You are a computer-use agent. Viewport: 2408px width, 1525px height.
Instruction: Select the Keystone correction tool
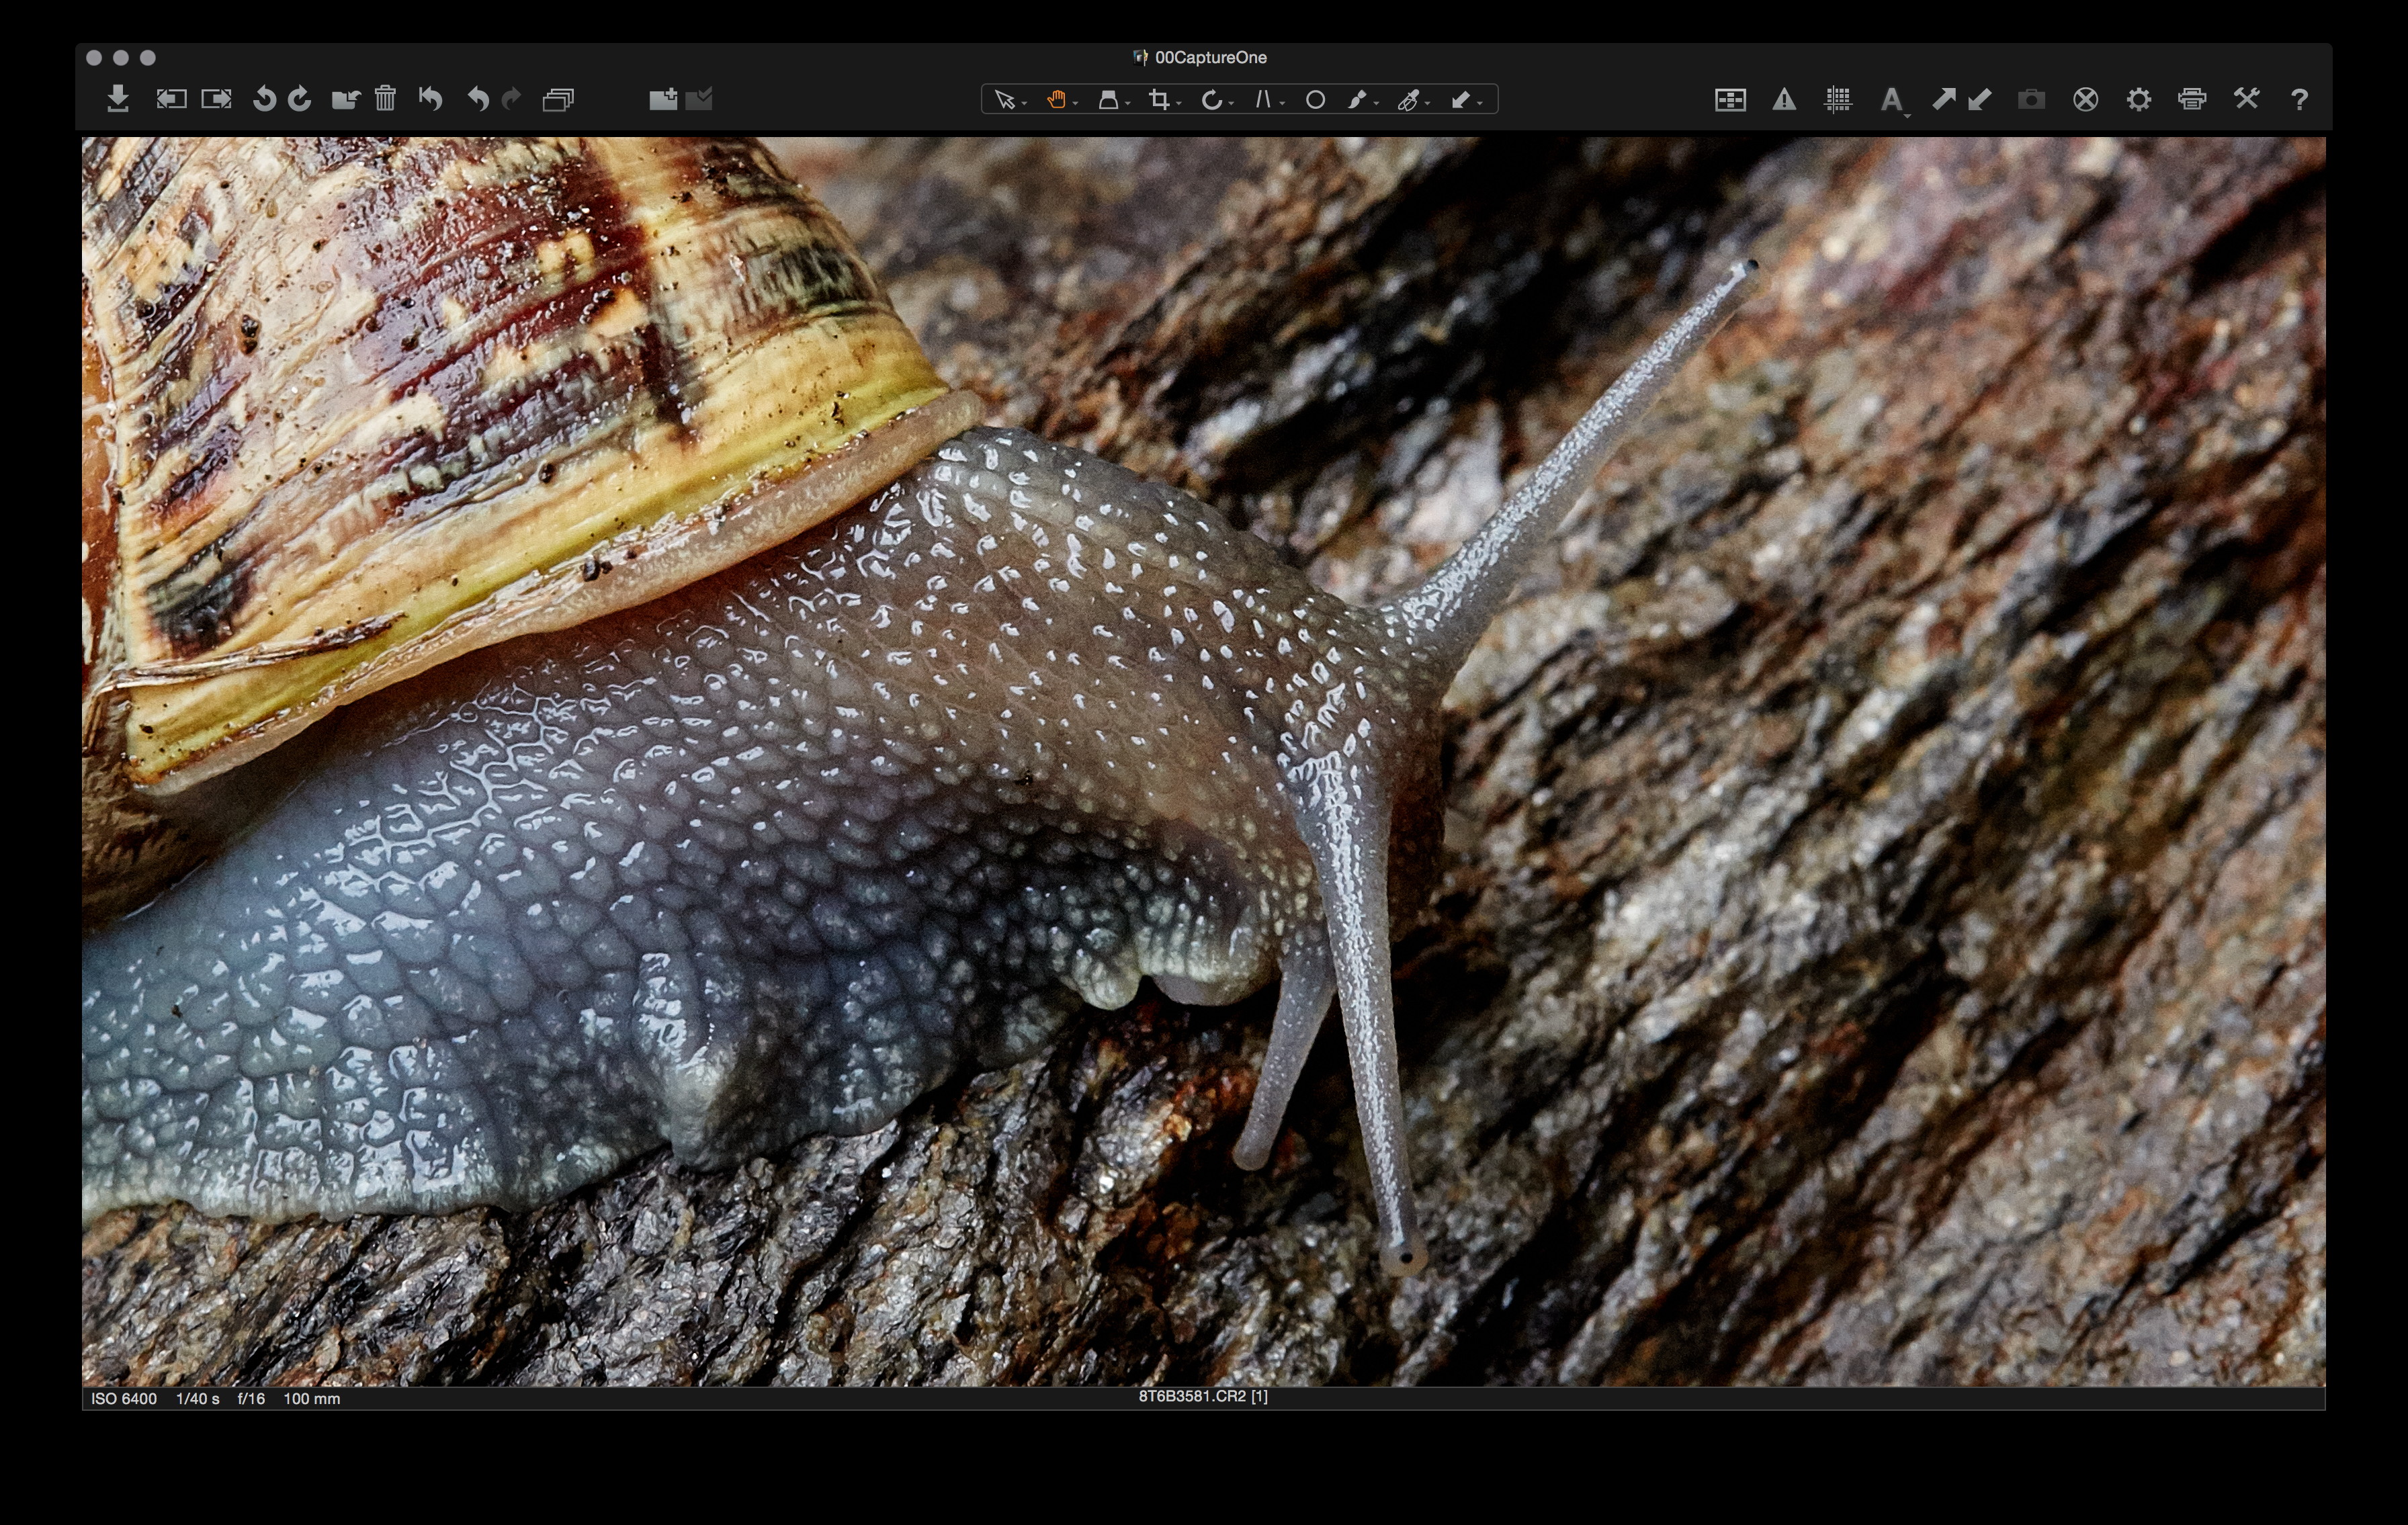pyautogui.click(x=1263, y=100)
